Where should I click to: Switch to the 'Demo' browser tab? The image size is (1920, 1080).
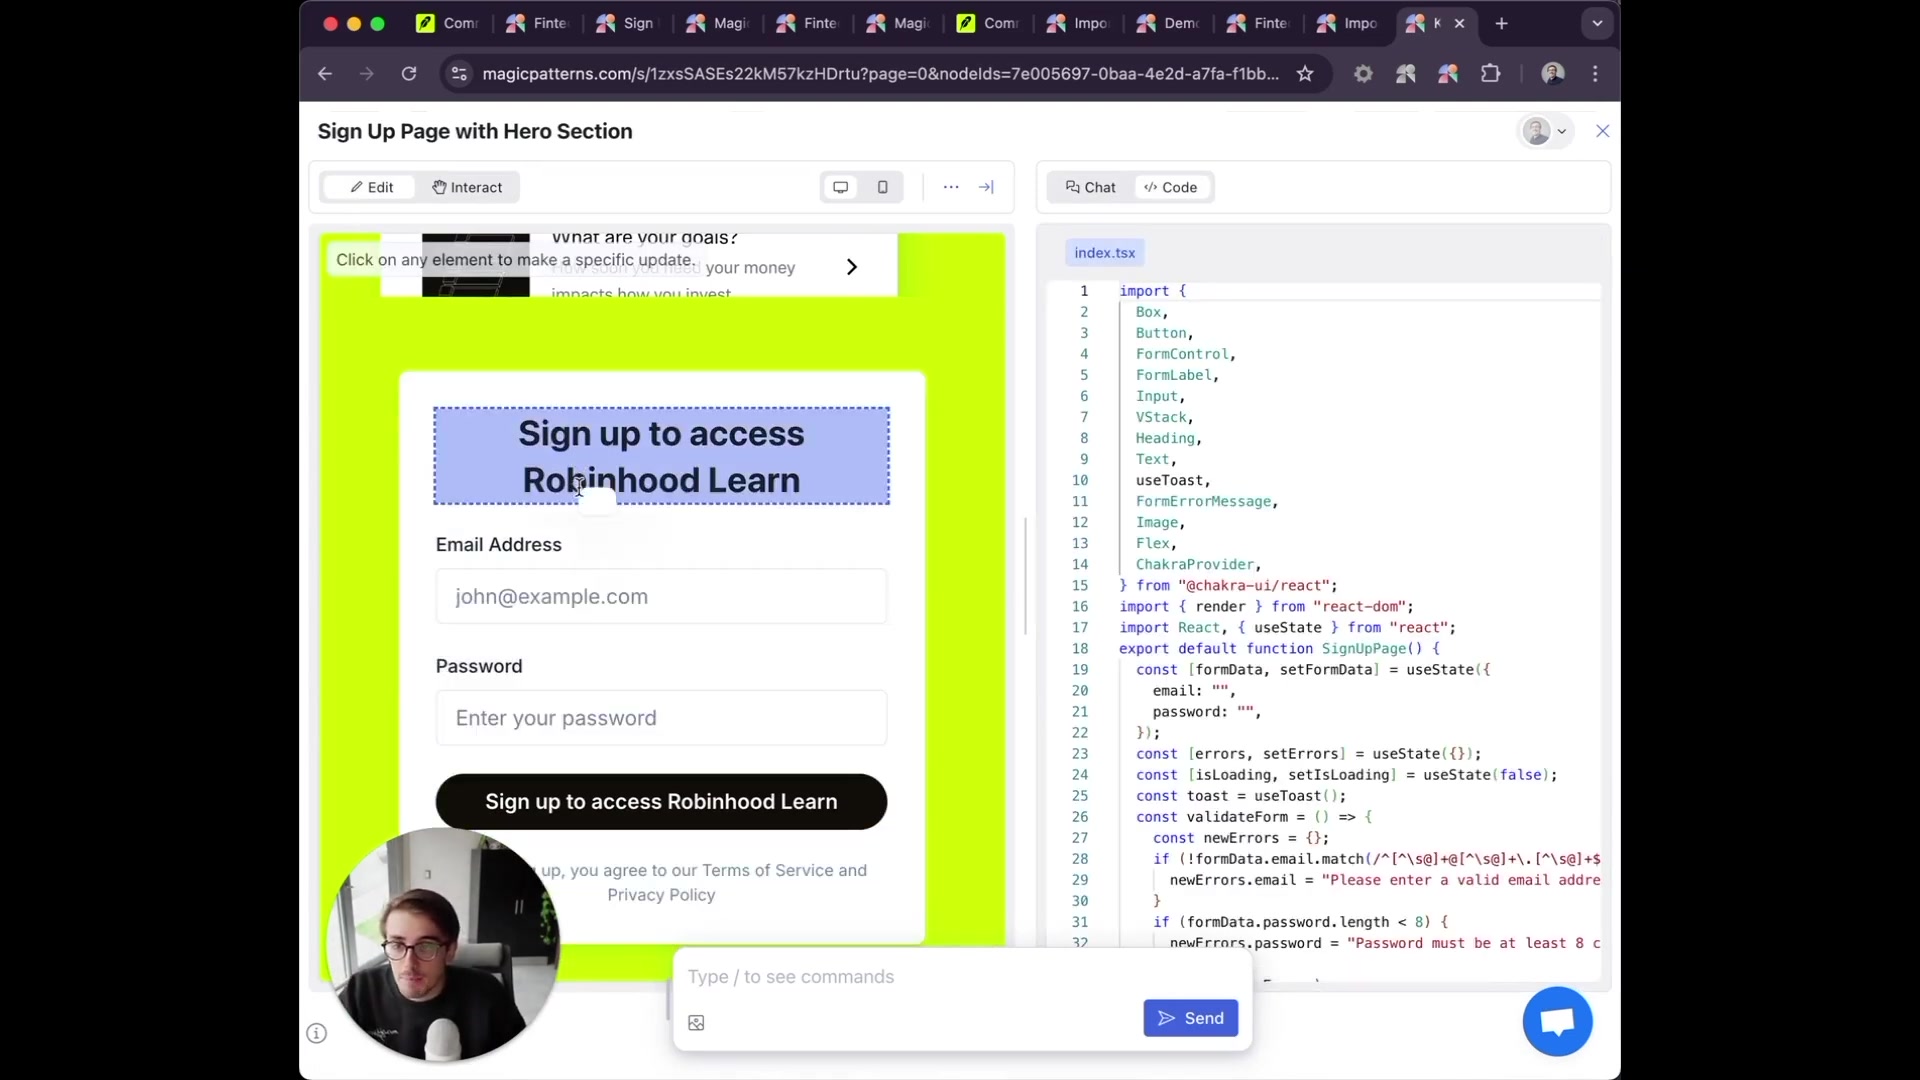tap(1168, 23)
